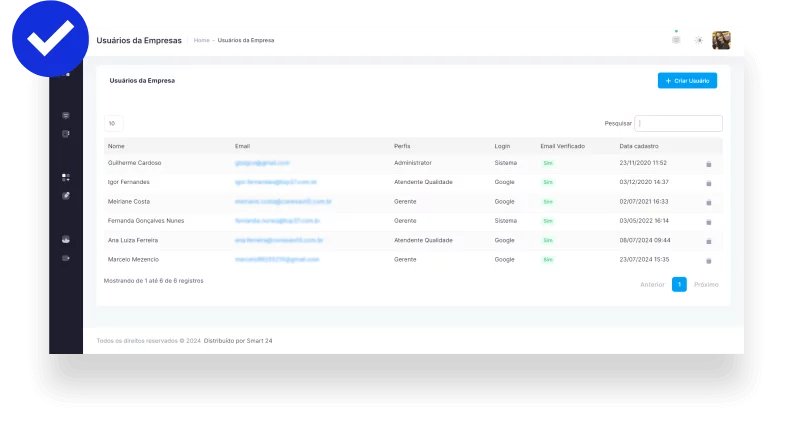Click the name Meiriane Costa
The height and width of the screenshot is (437, 794).
click(129, 202)
